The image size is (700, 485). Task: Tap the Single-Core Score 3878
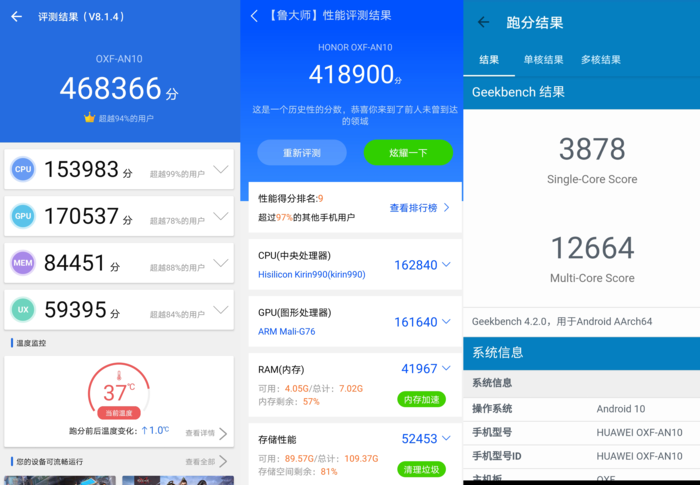coord(592,149)
